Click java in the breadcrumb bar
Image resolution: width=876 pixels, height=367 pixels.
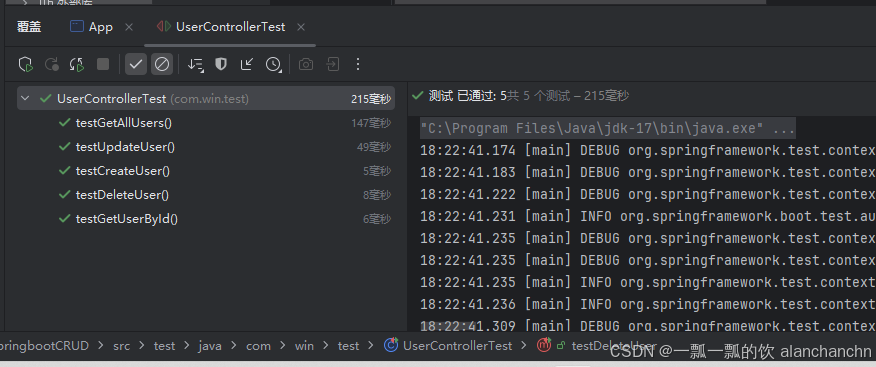[x=210, y=346]
